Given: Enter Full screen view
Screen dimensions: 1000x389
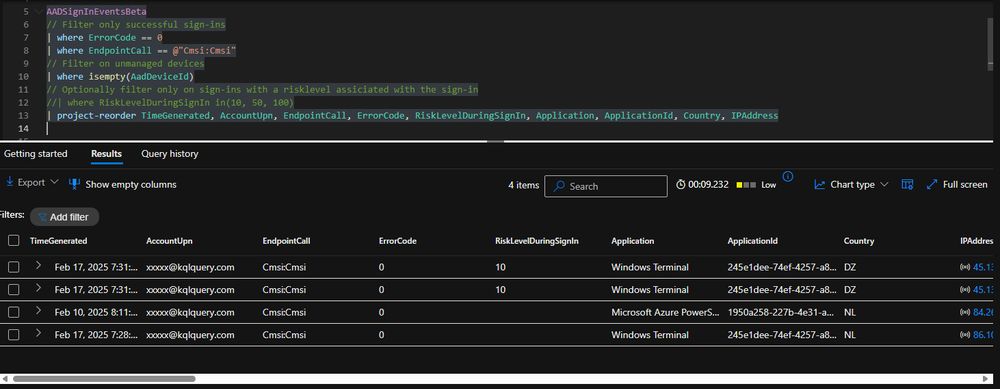Looking at the screenshot, I should [x=957, y=185].
